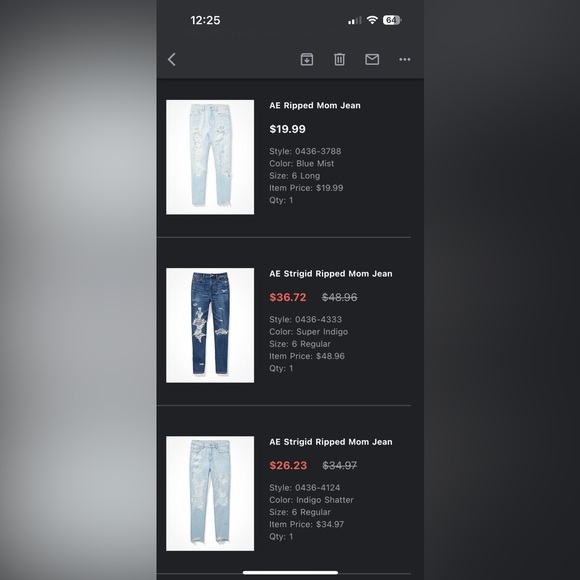Archive this email with the archive icon

pyautogui.click(x=307, y=59)
